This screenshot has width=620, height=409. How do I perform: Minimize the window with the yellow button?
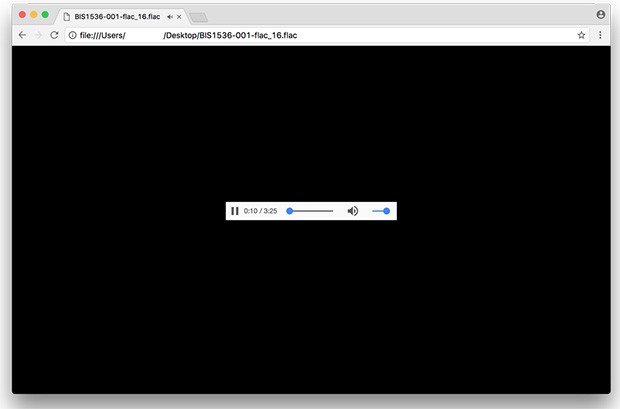click(34, 15)
